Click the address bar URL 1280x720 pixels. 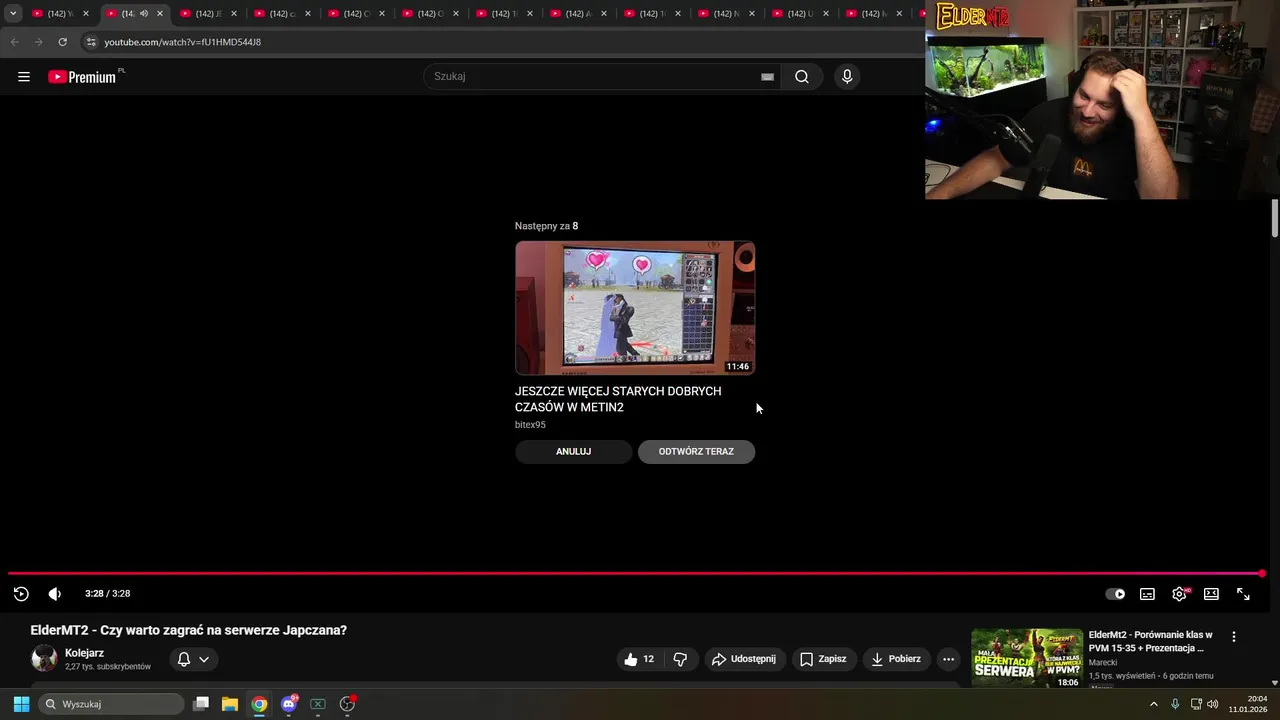tap(183, 42)
